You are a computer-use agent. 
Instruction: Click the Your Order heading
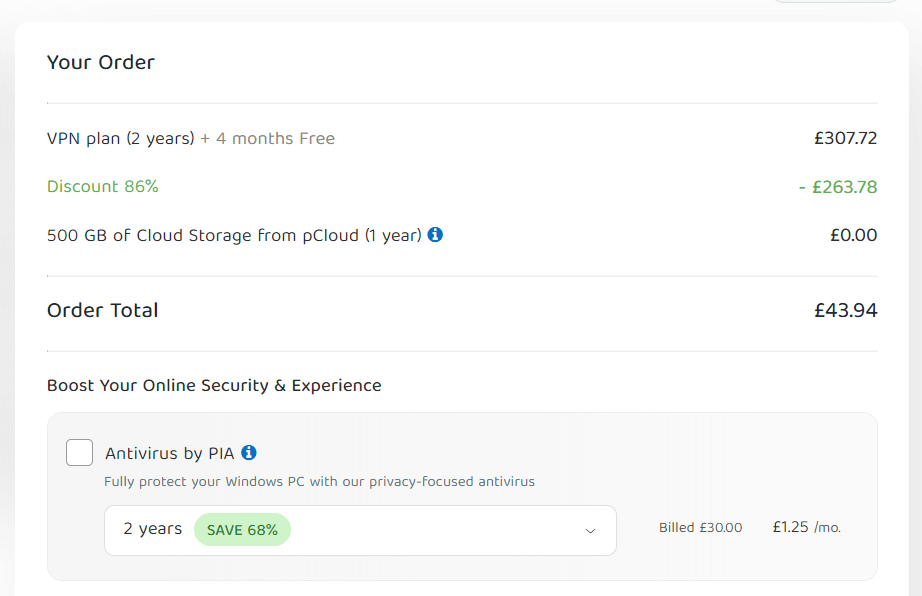(x=101, y=62)
